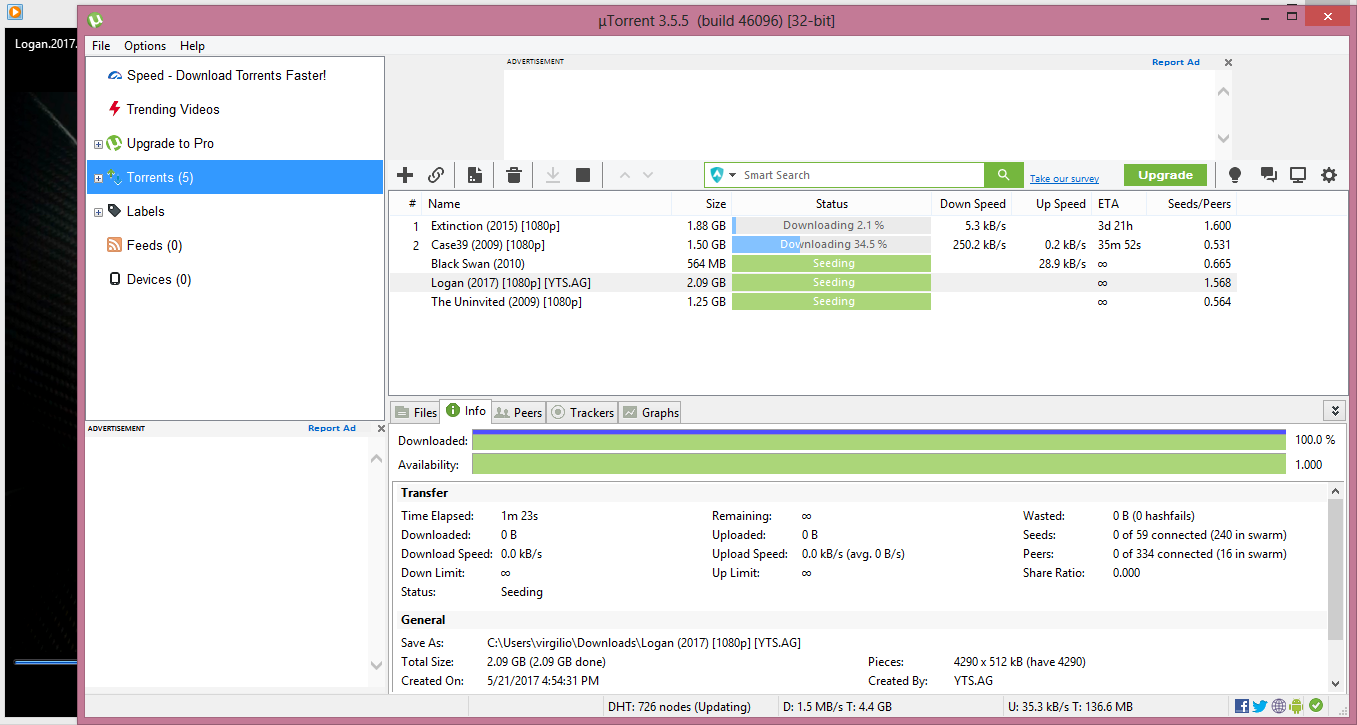1357x725 pixels.
Task: Expand the Torrents (5) tree node
Action: (x=98, y=178)
